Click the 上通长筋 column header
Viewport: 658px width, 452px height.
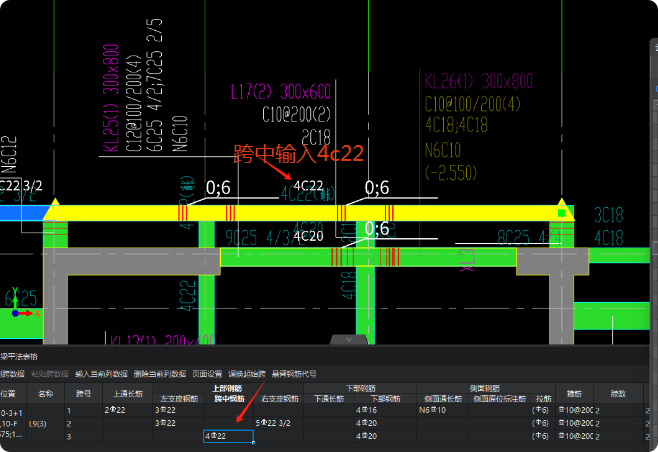coord(128,394)
